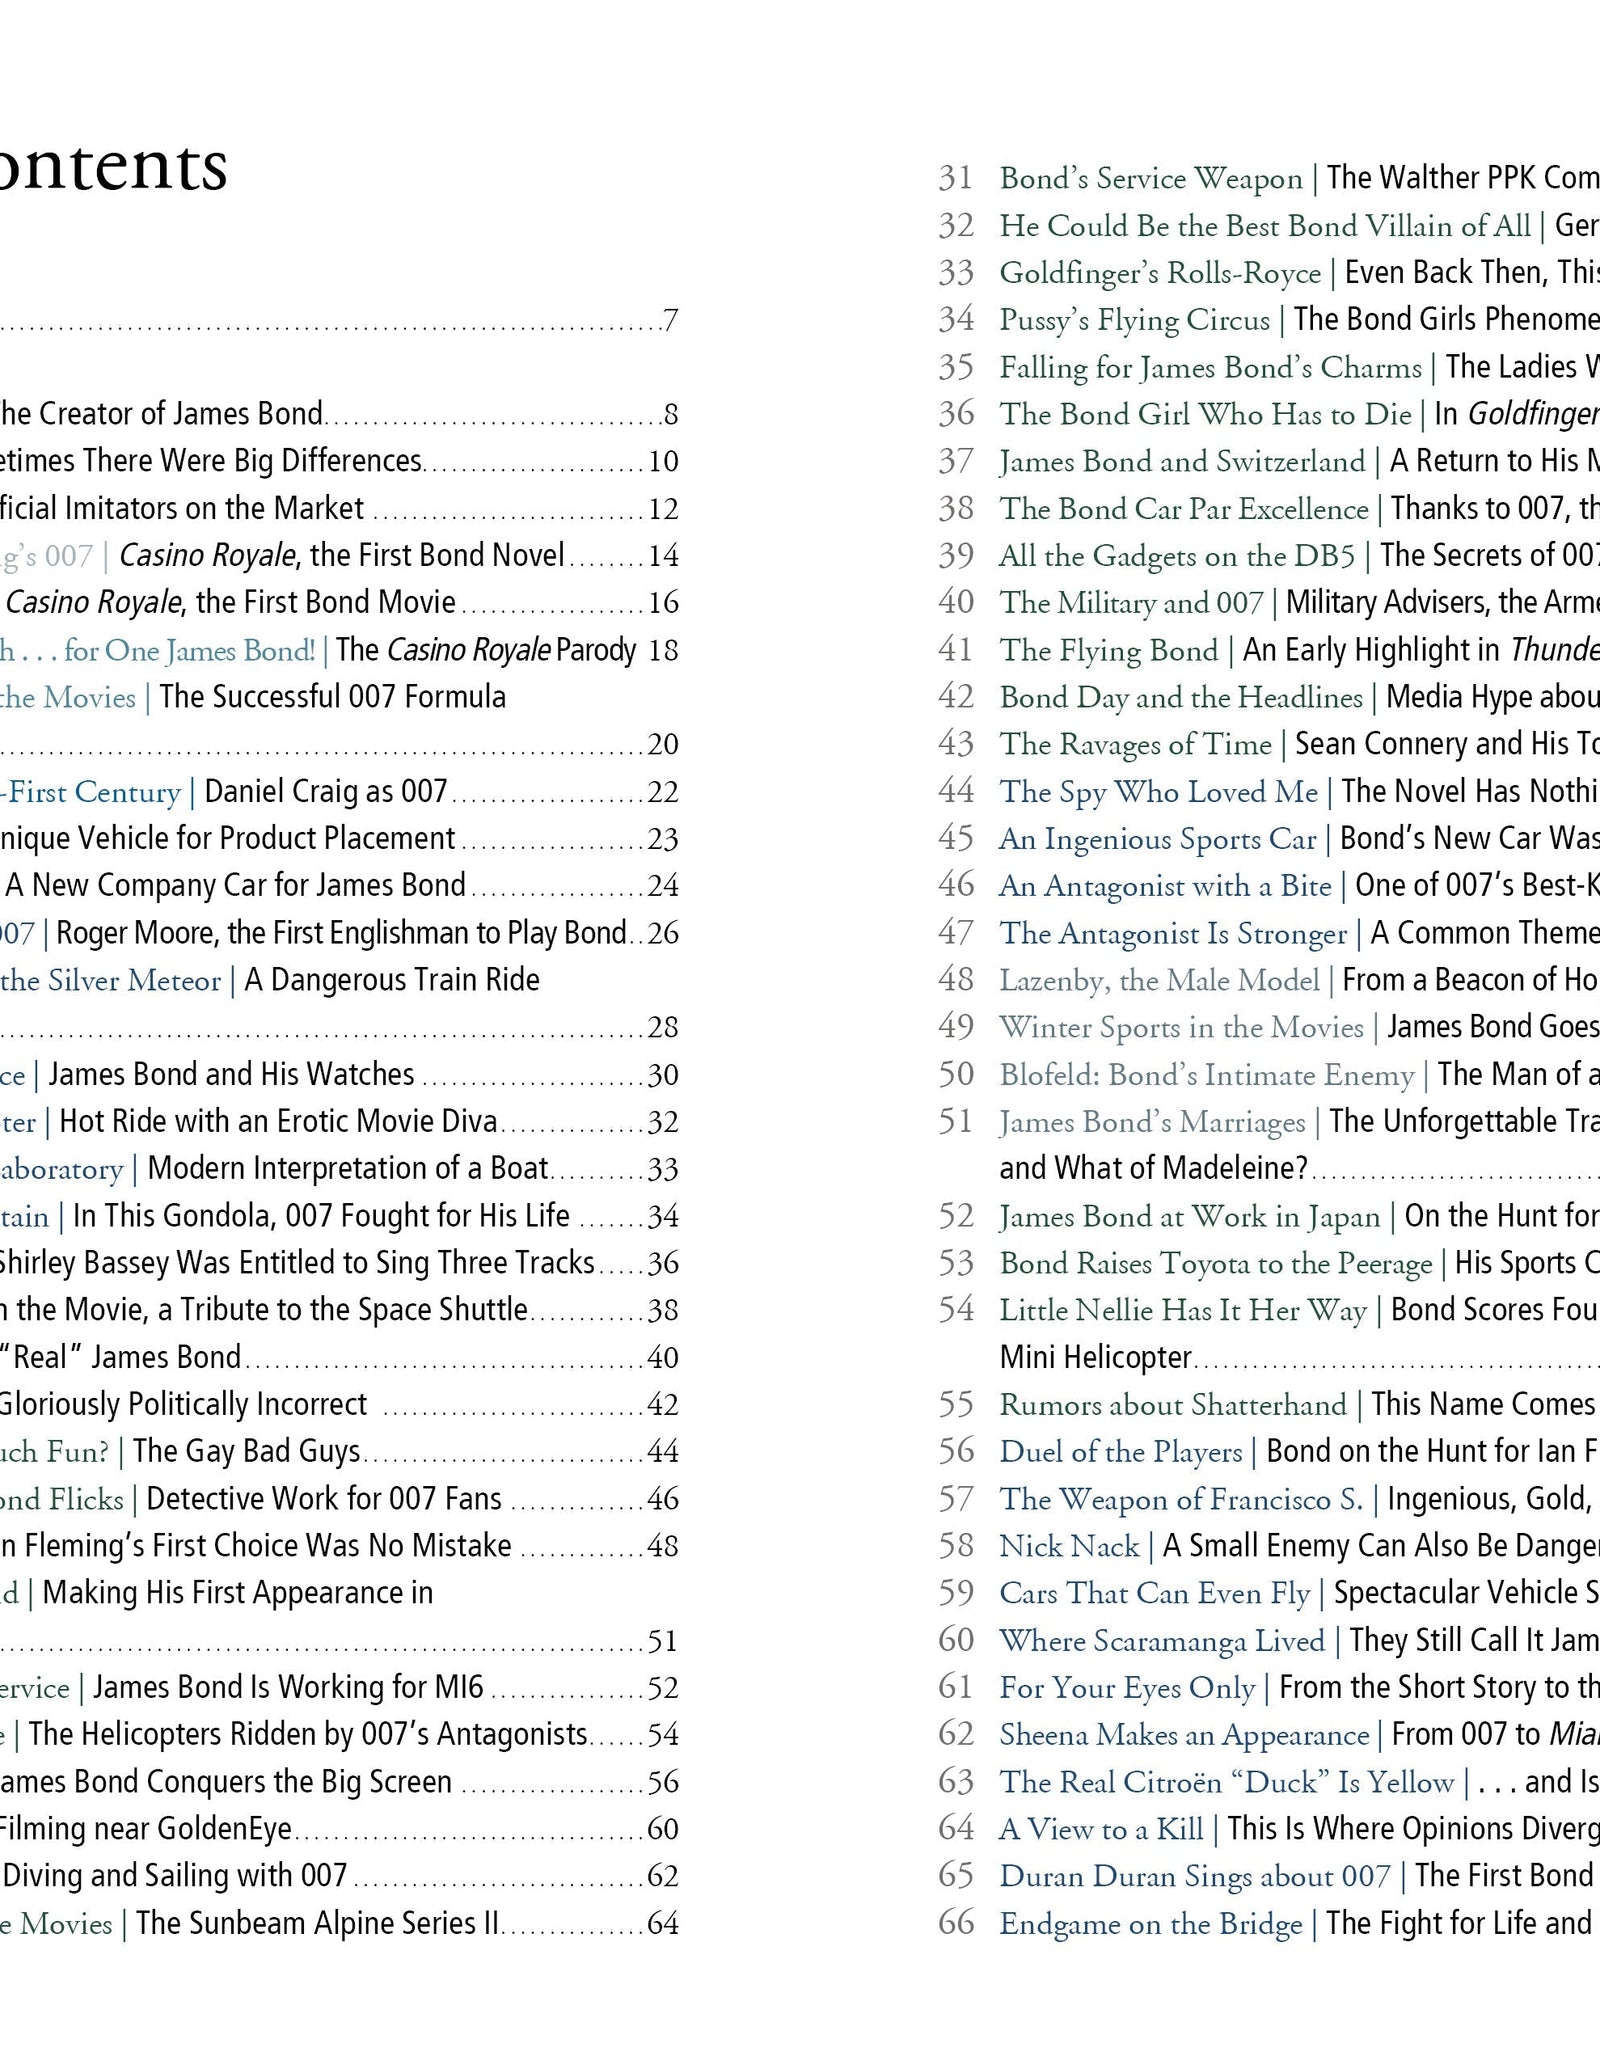The width and height of the screenshot is (1600, 2052).
Task: Click 'Sheena Makes an Appearance' entry
Action: click(x=1184, y=1736)
